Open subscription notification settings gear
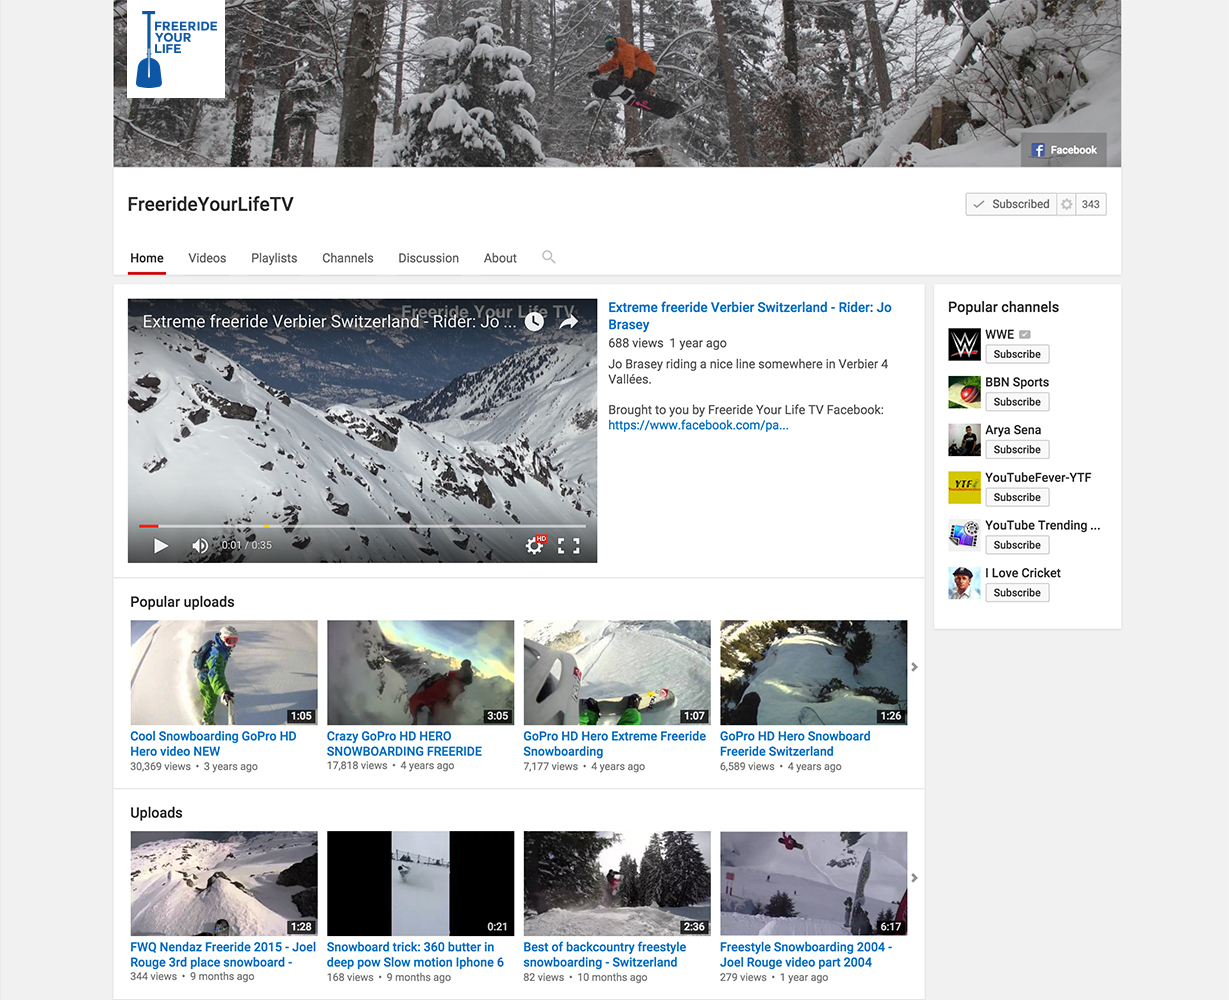Image resolution: width=1229 pixels, height=1000 pixels. point(1067,204)
